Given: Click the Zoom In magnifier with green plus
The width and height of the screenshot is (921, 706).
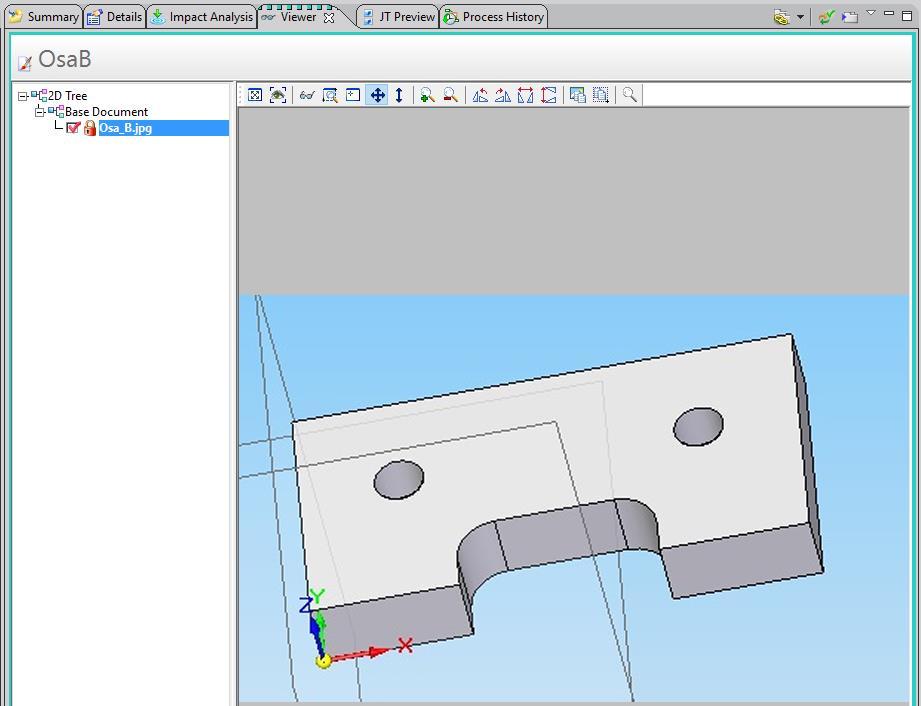Looking at the screenshot, I should (x=428, y=95).
